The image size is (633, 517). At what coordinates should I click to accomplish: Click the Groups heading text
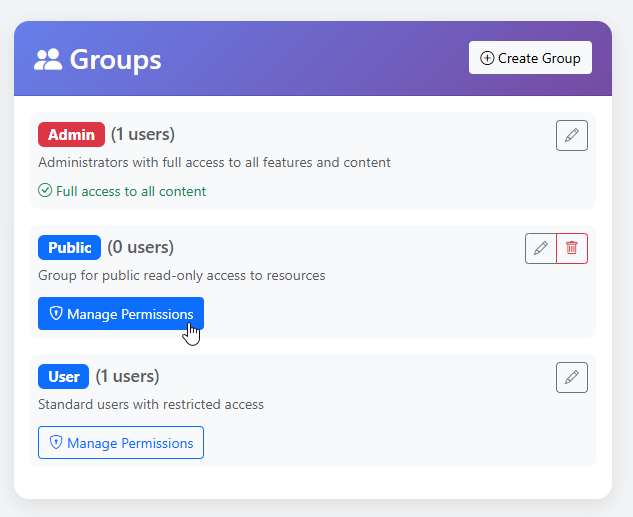tap(115, 60)
